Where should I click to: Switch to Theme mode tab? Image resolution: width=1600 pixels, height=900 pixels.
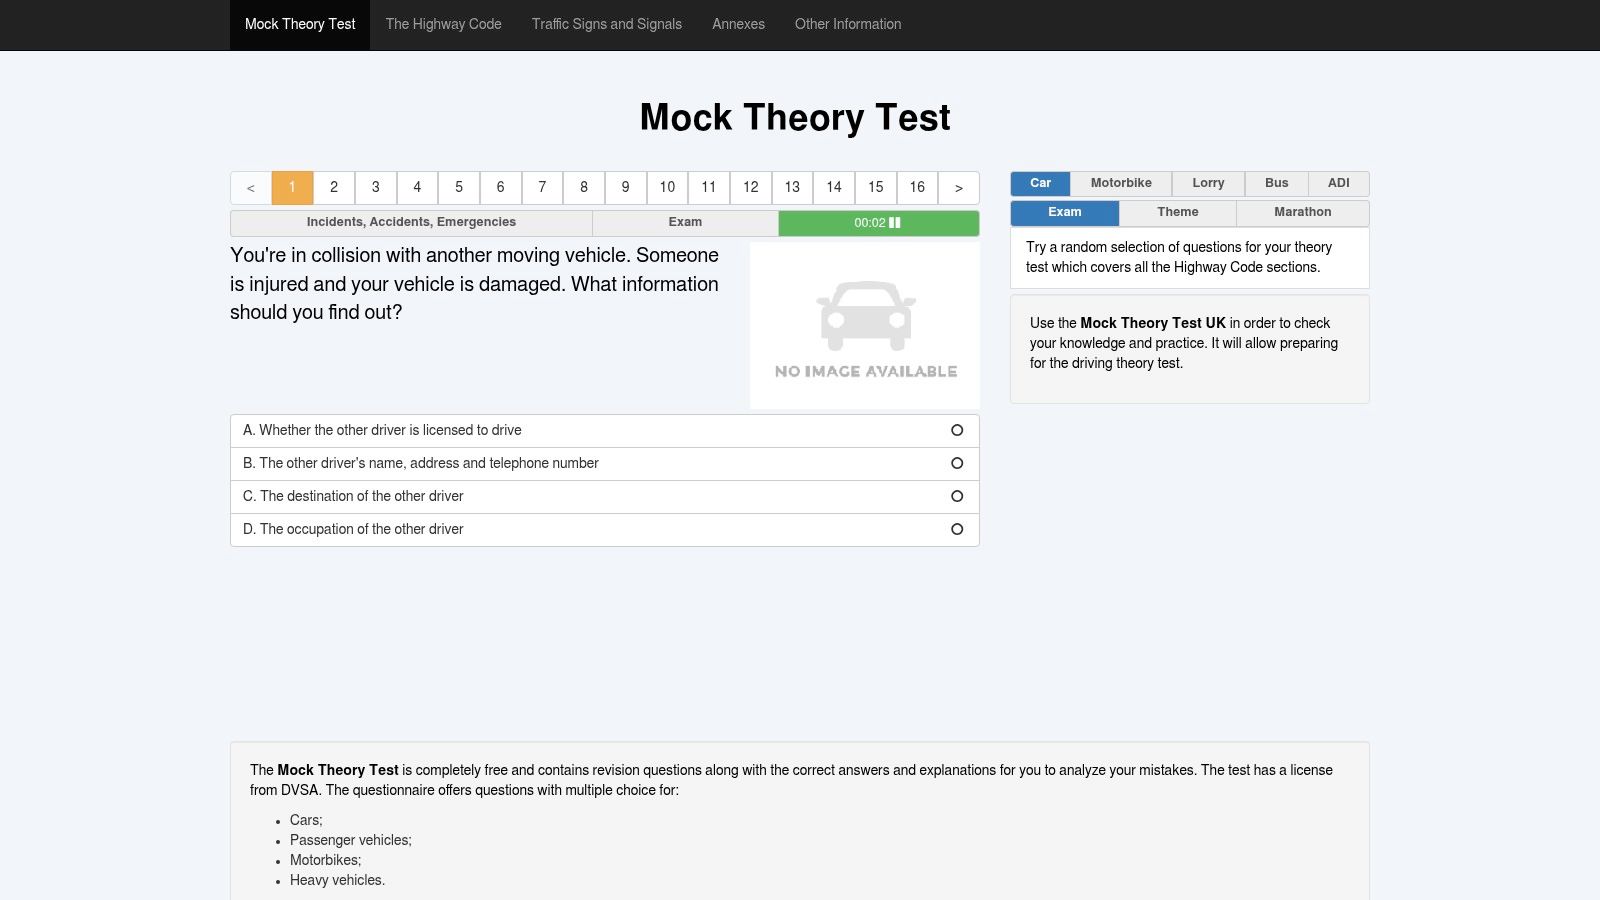click(1178, 213)
